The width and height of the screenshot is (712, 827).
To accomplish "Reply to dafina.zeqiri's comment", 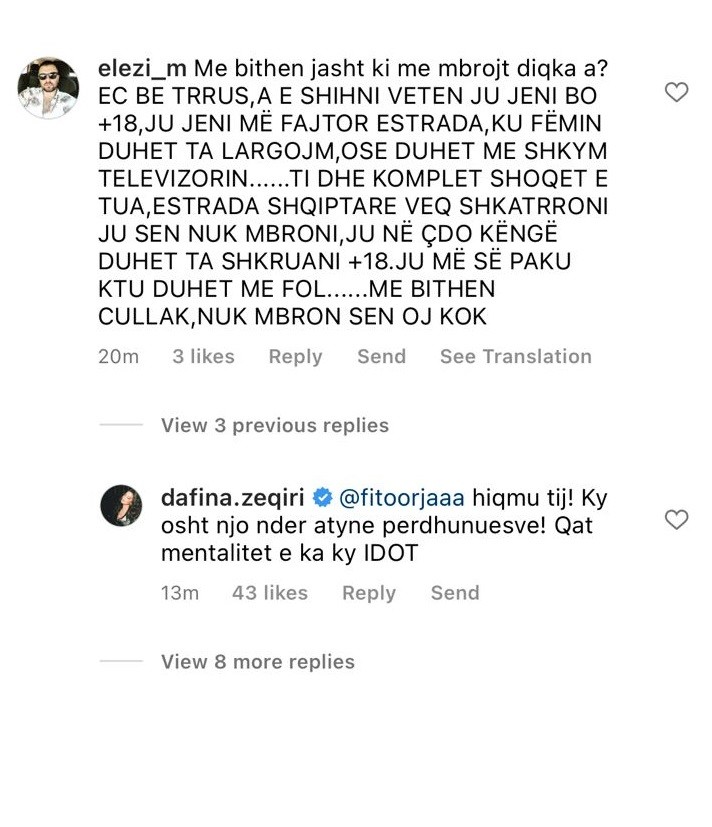I will 369,593.
